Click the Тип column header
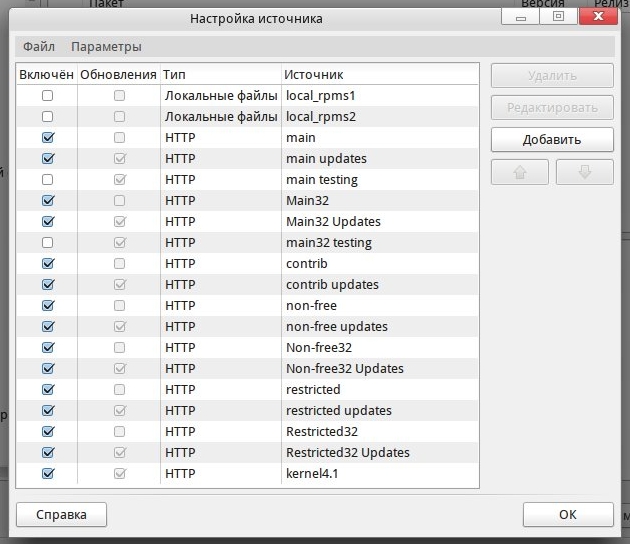 tap(175, 75)
